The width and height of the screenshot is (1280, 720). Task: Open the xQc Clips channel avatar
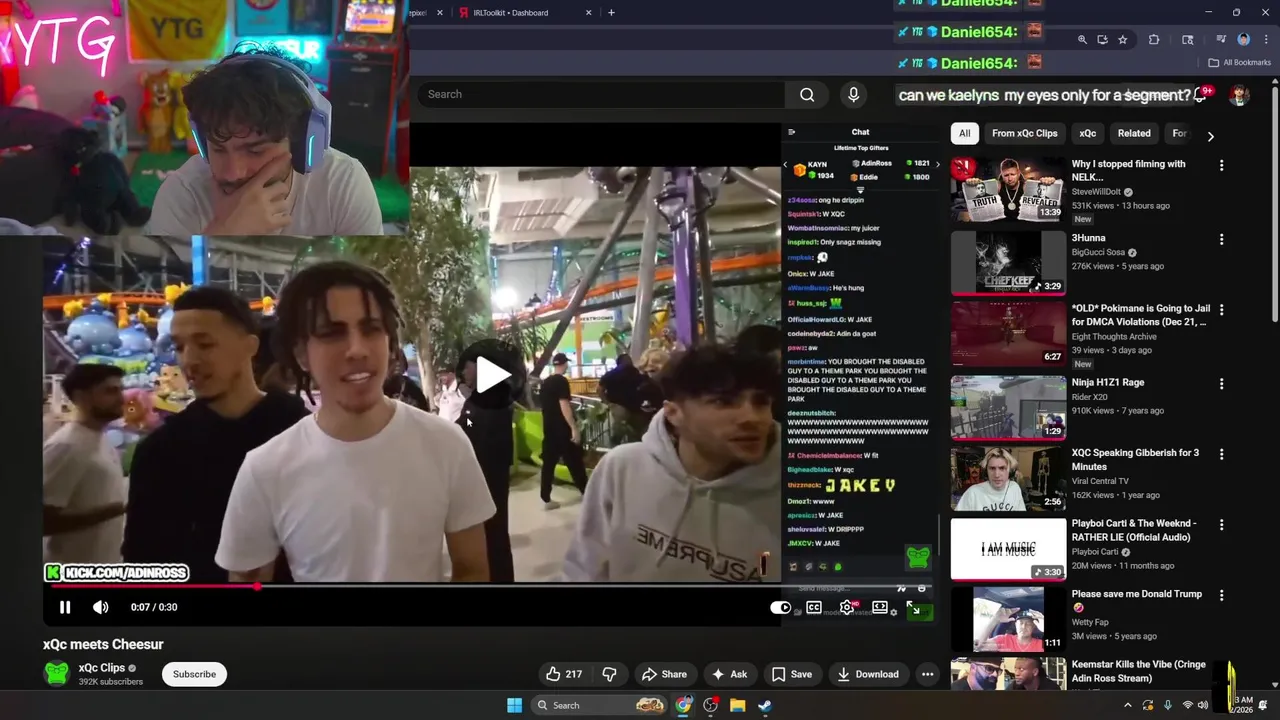pos(57,674)
